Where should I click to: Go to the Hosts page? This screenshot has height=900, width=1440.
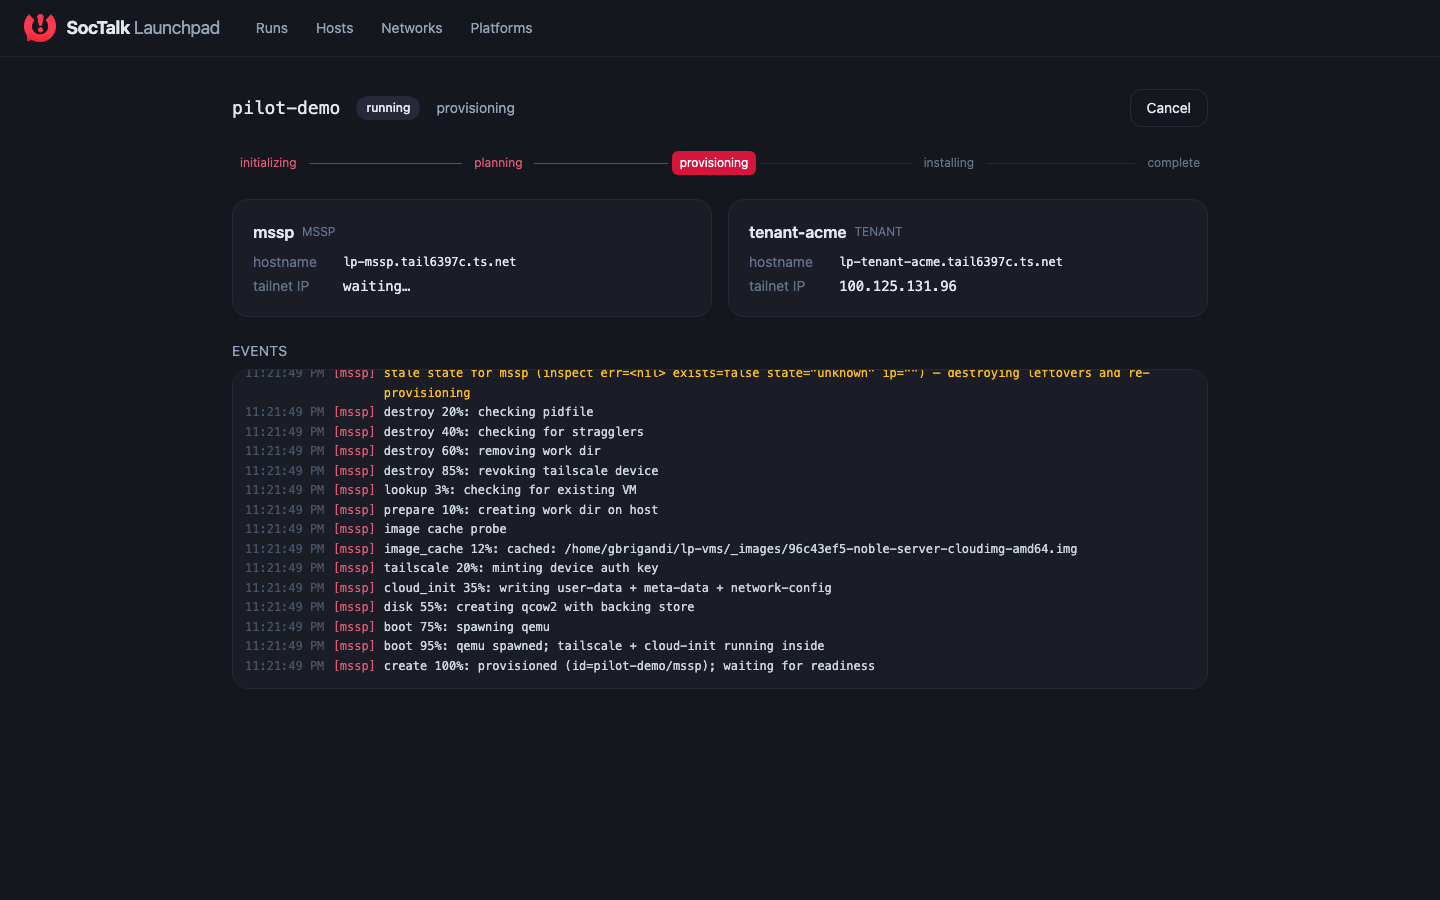335,28
